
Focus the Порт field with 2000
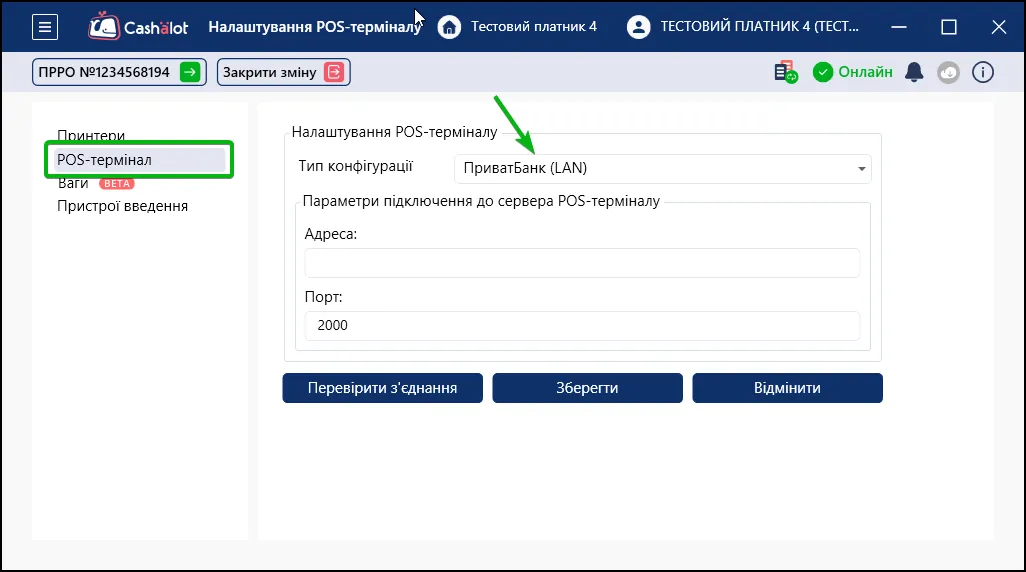tap(582, 325)
